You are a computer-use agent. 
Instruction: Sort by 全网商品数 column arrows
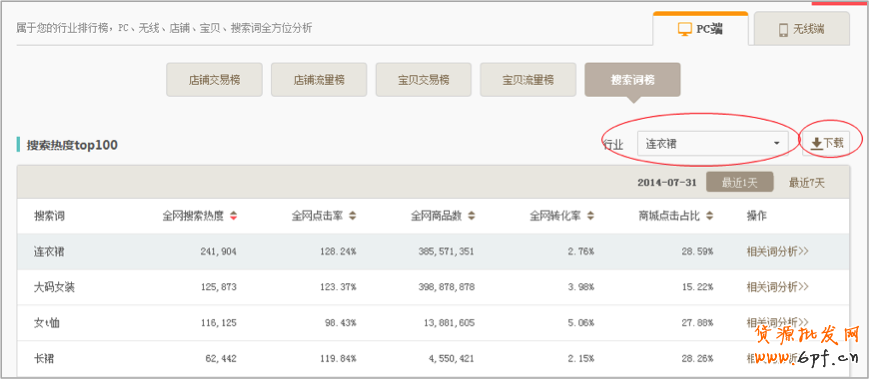coord(471,216)
